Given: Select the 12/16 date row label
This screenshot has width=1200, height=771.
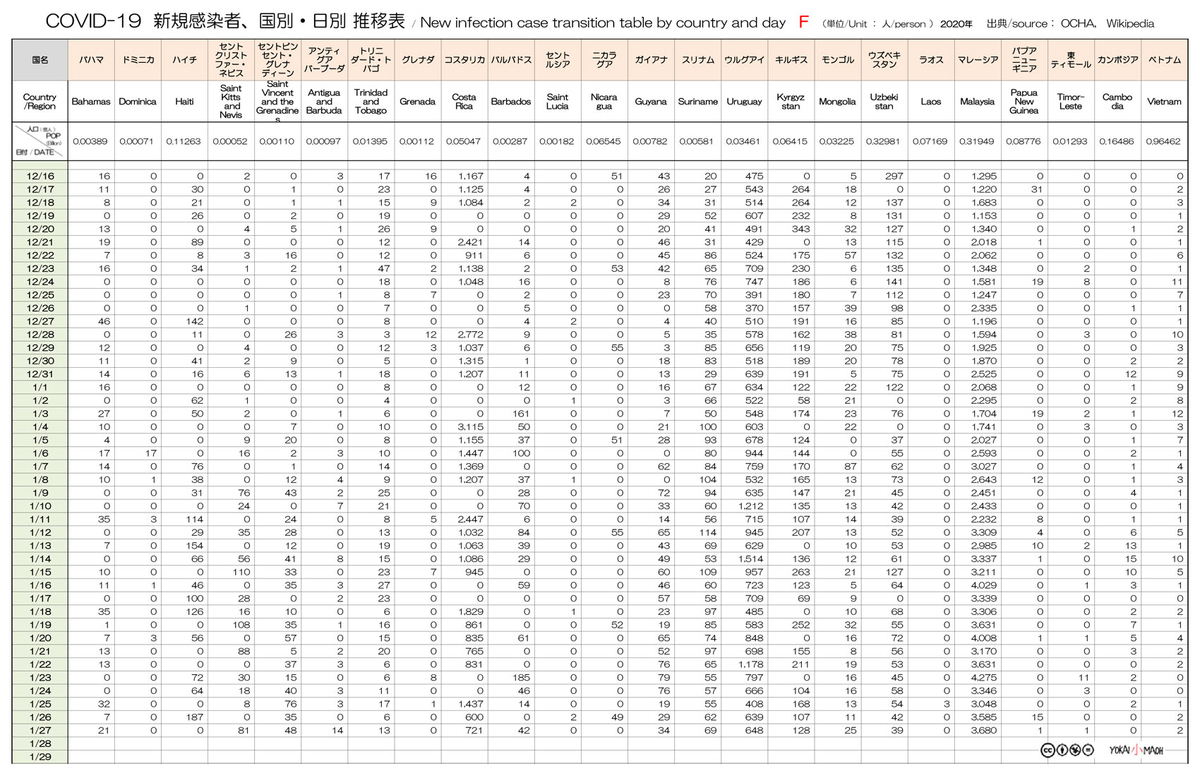Looking at the screenshot, I should point(41,176).
